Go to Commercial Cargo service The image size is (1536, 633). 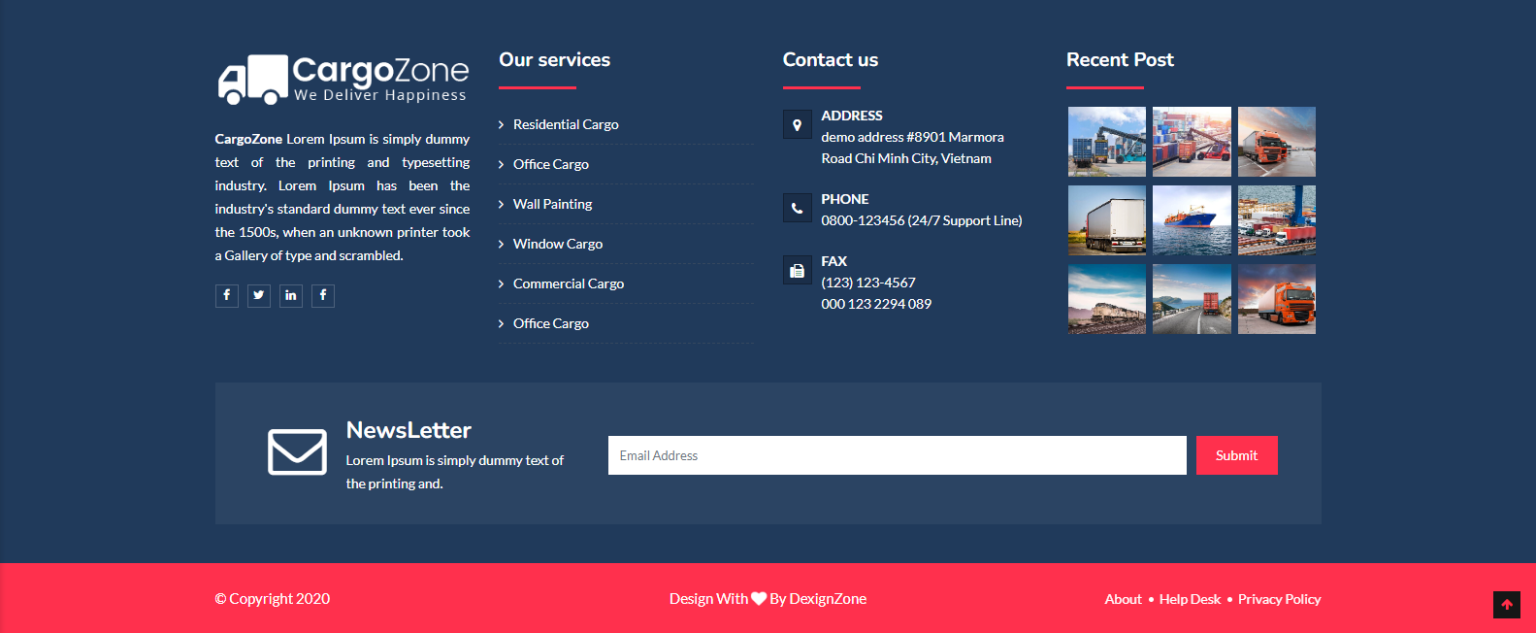(x=568, y=284)
